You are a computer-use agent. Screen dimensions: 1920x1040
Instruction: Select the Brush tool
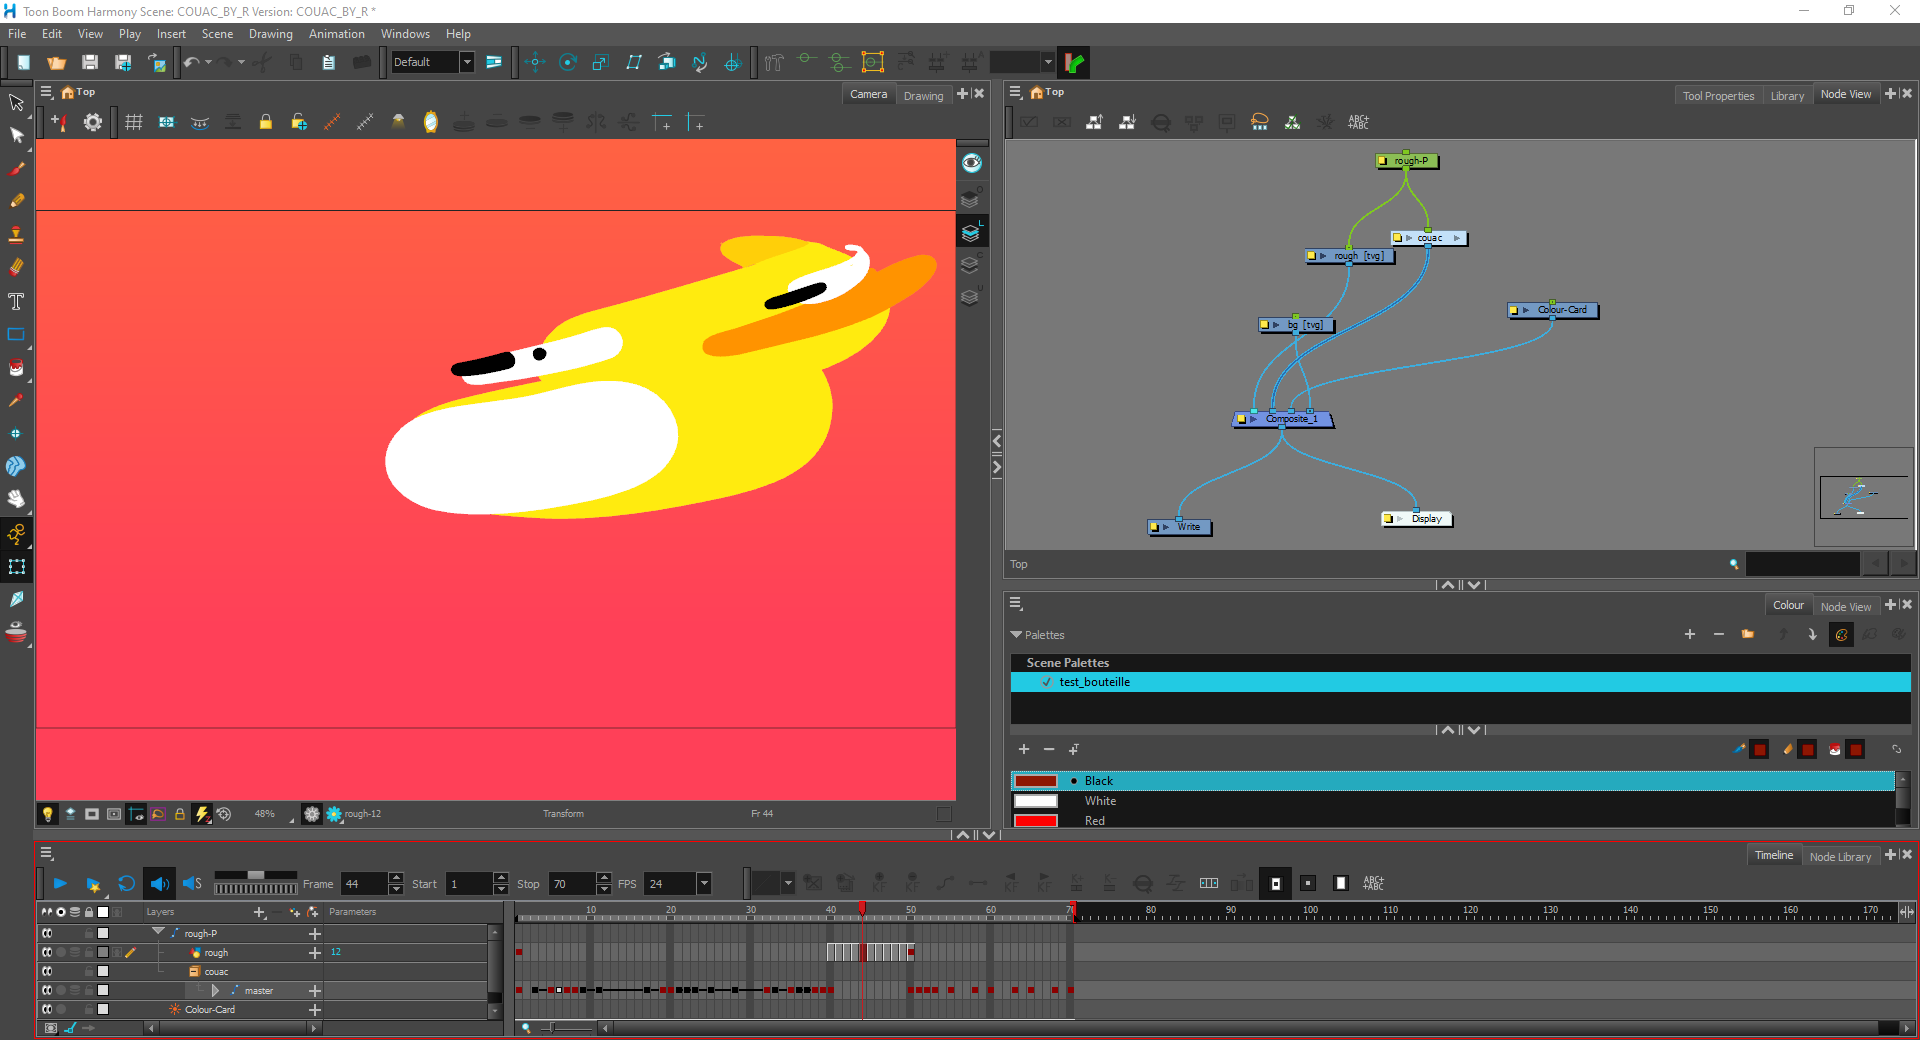click(x=16, y=168)
